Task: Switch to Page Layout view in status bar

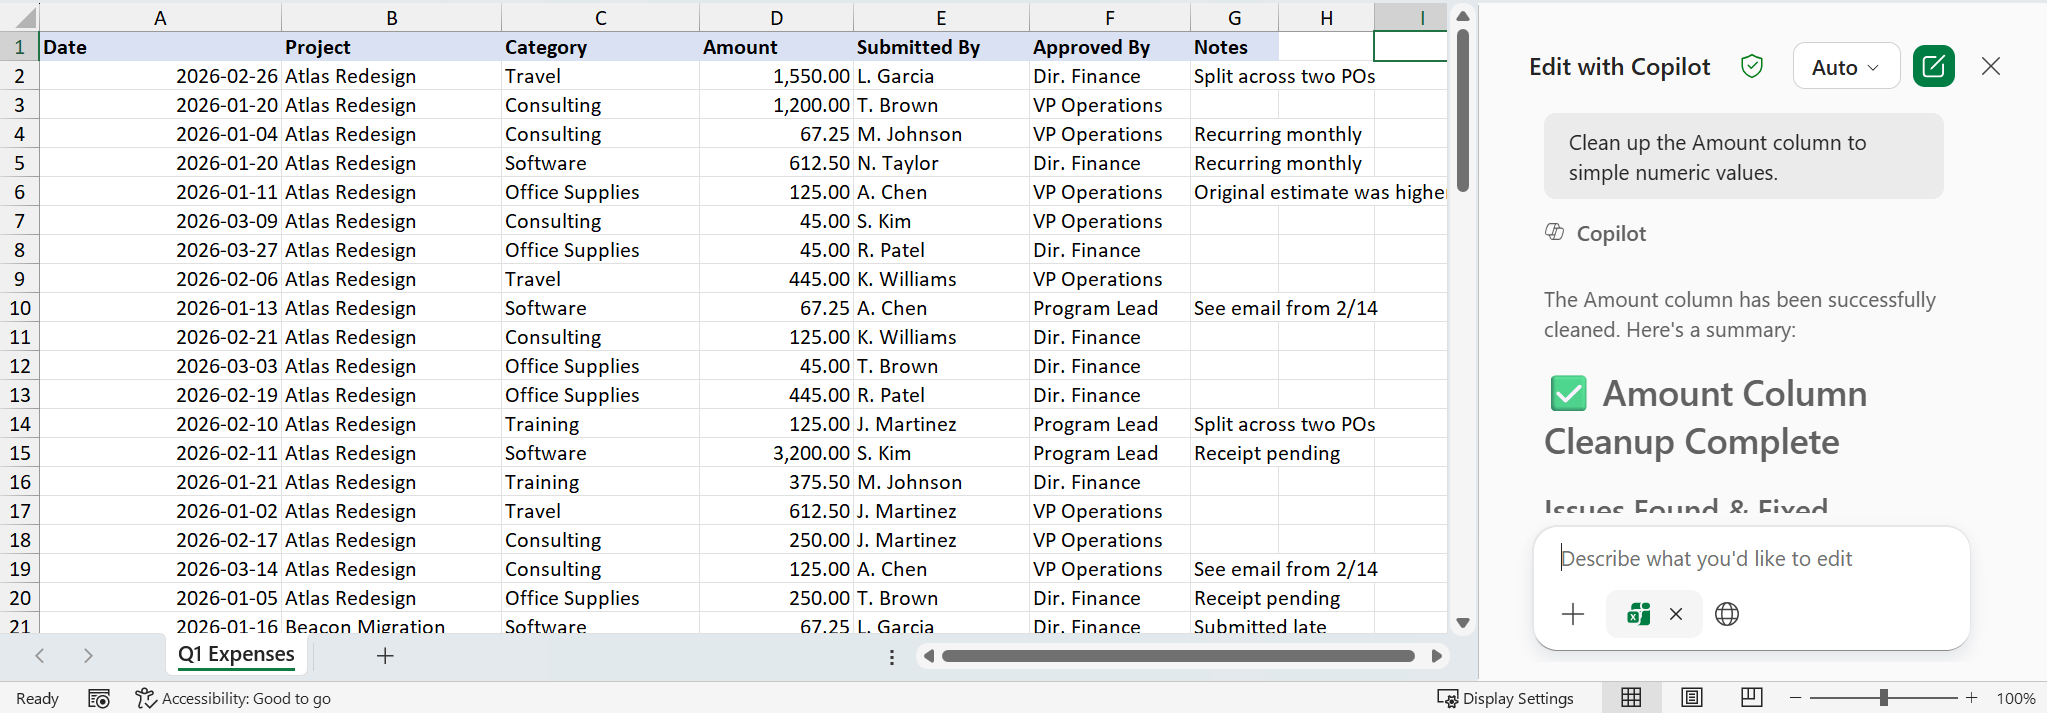Action: click(1691, 697)
